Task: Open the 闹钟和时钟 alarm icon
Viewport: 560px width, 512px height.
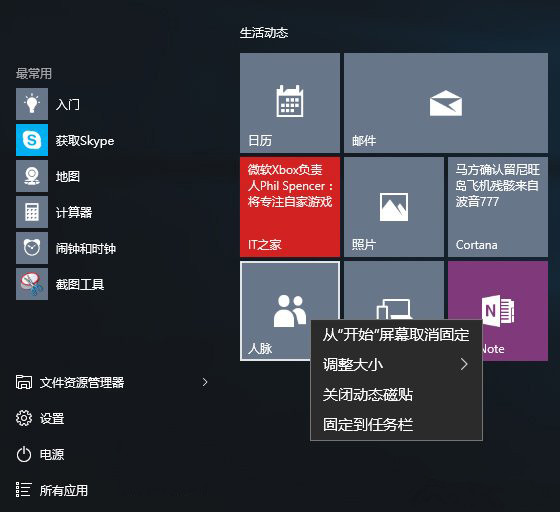Action: coord(32,248)
